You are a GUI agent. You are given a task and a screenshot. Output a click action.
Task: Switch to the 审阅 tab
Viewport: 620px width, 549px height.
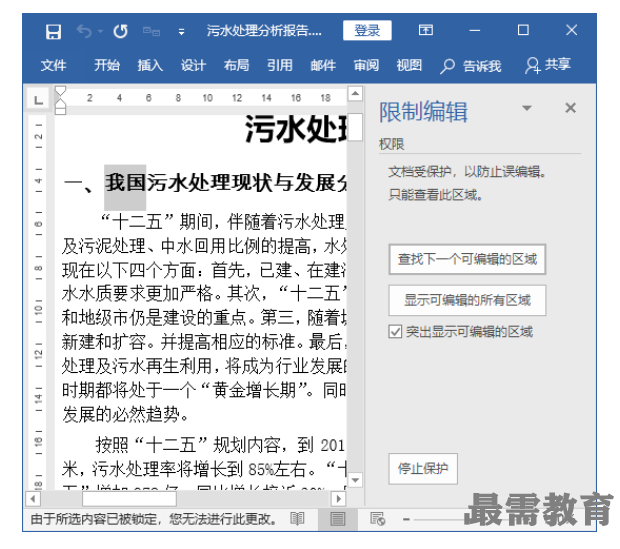click(x=366, y=65)
